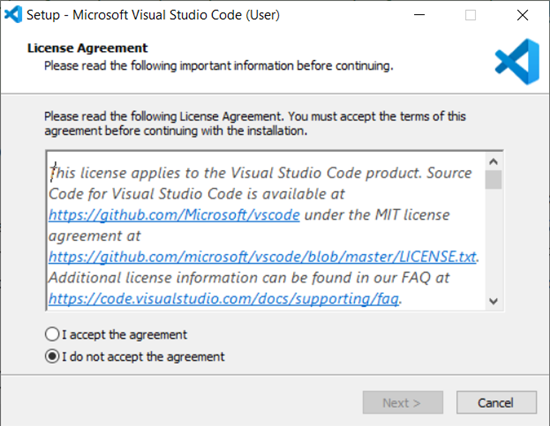This screenshot has height=426, width=550.
Task: Open the github.com/Microsoft/vscode link
Action: click(x=174, y=215)
